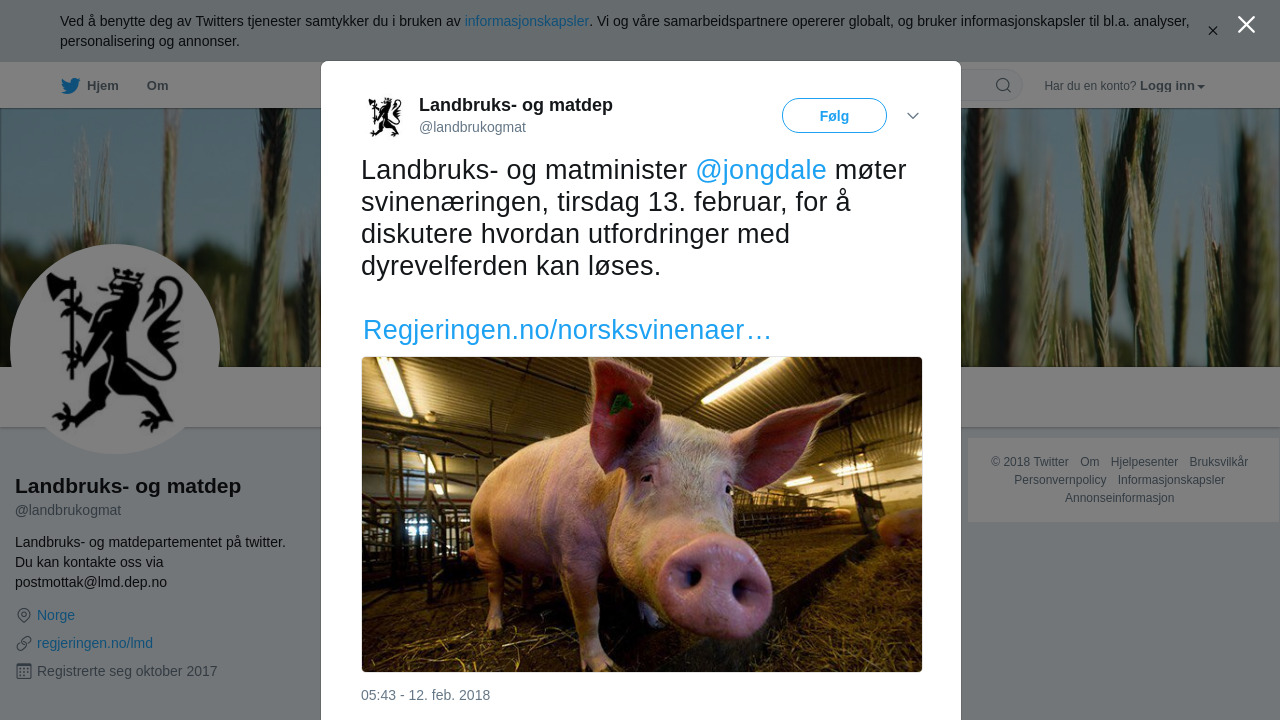Open the informasjonskapsler link in banner
This screenshot has height=720, width=1280.
[527, 21]
